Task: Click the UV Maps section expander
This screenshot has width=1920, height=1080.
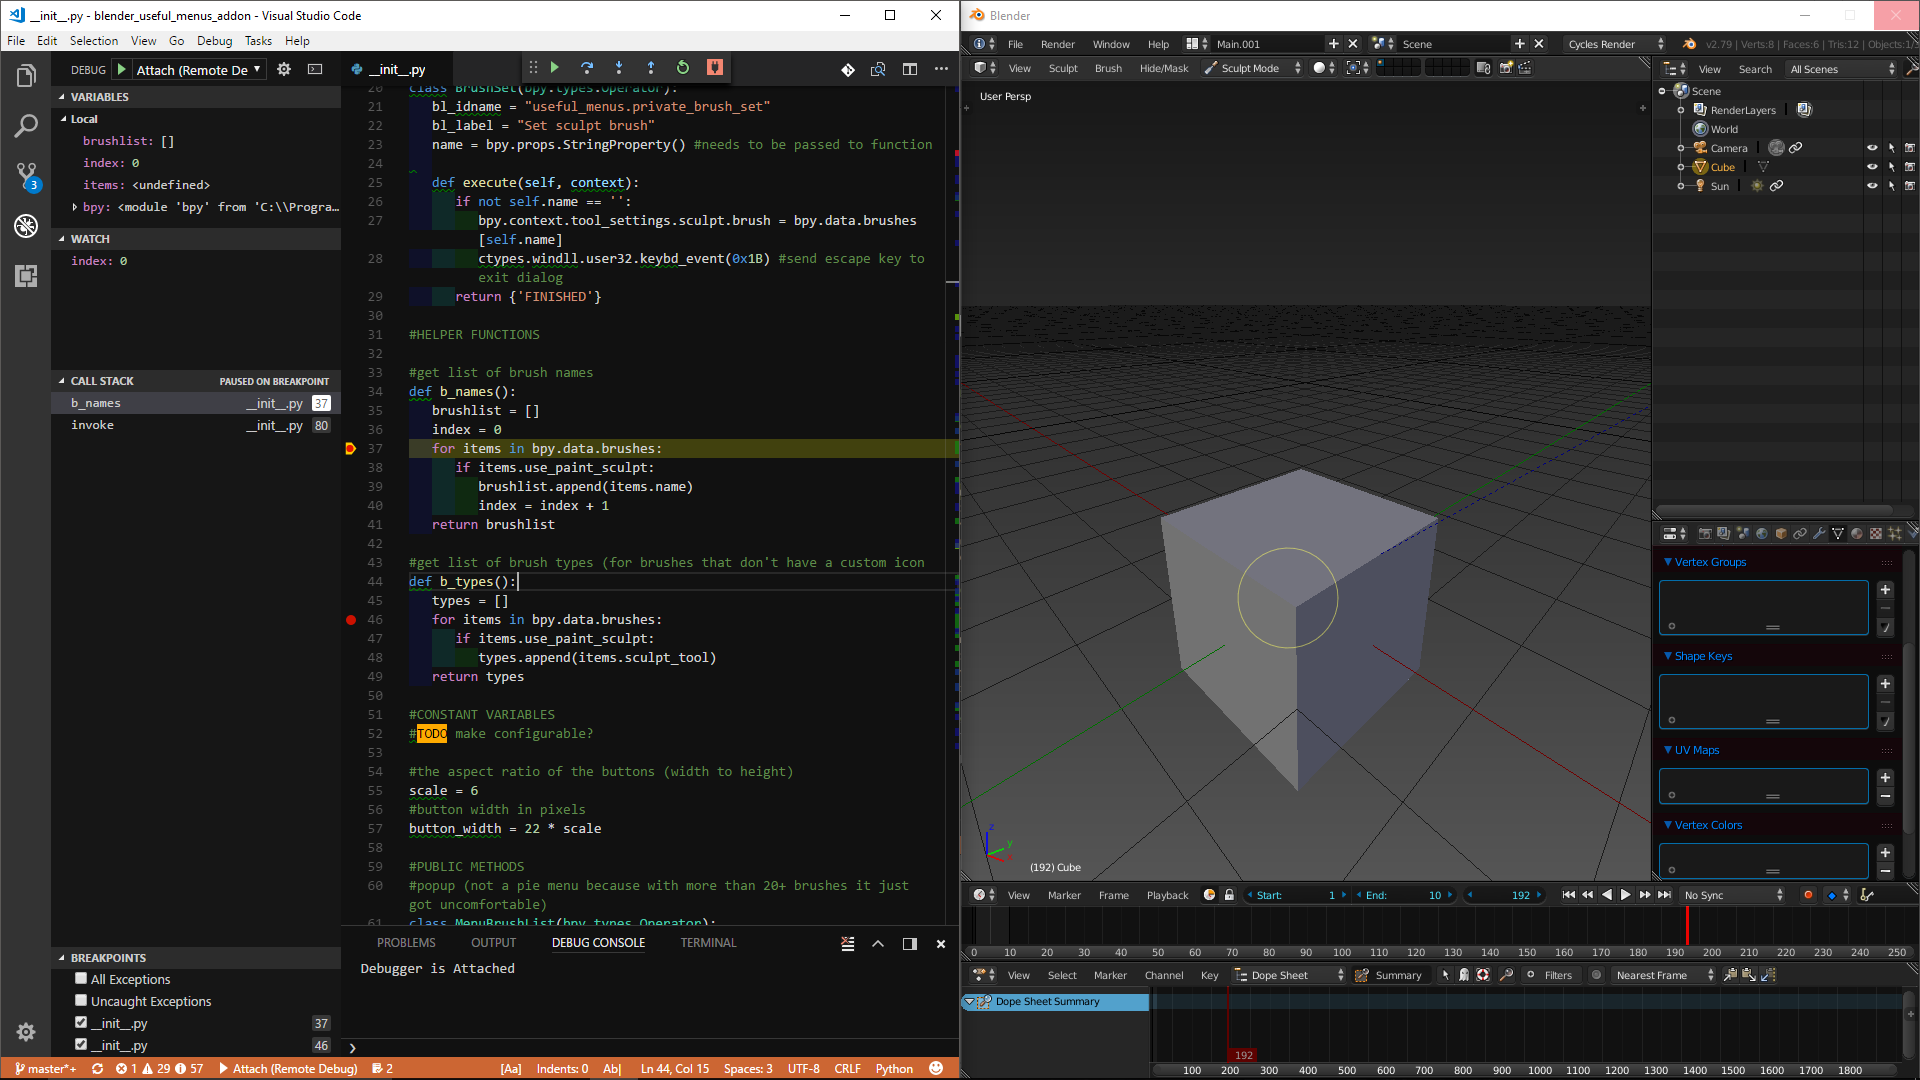Action: [1667, 749]
